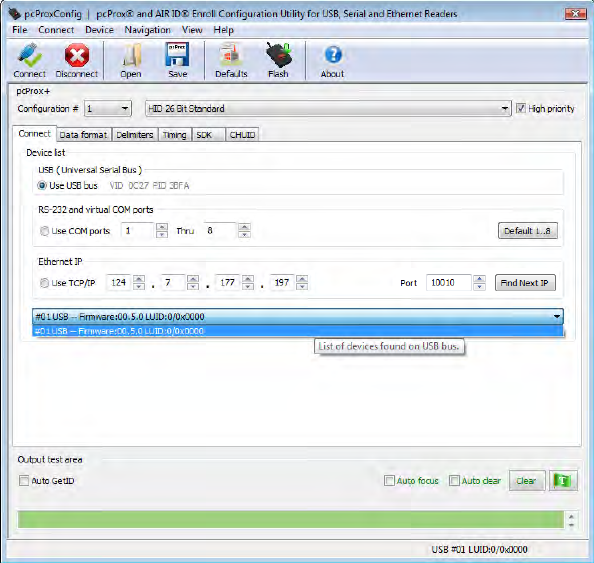Click the third IP octet 177 field
The height and width of the screenshot is (563, 594).
point(228,283)
